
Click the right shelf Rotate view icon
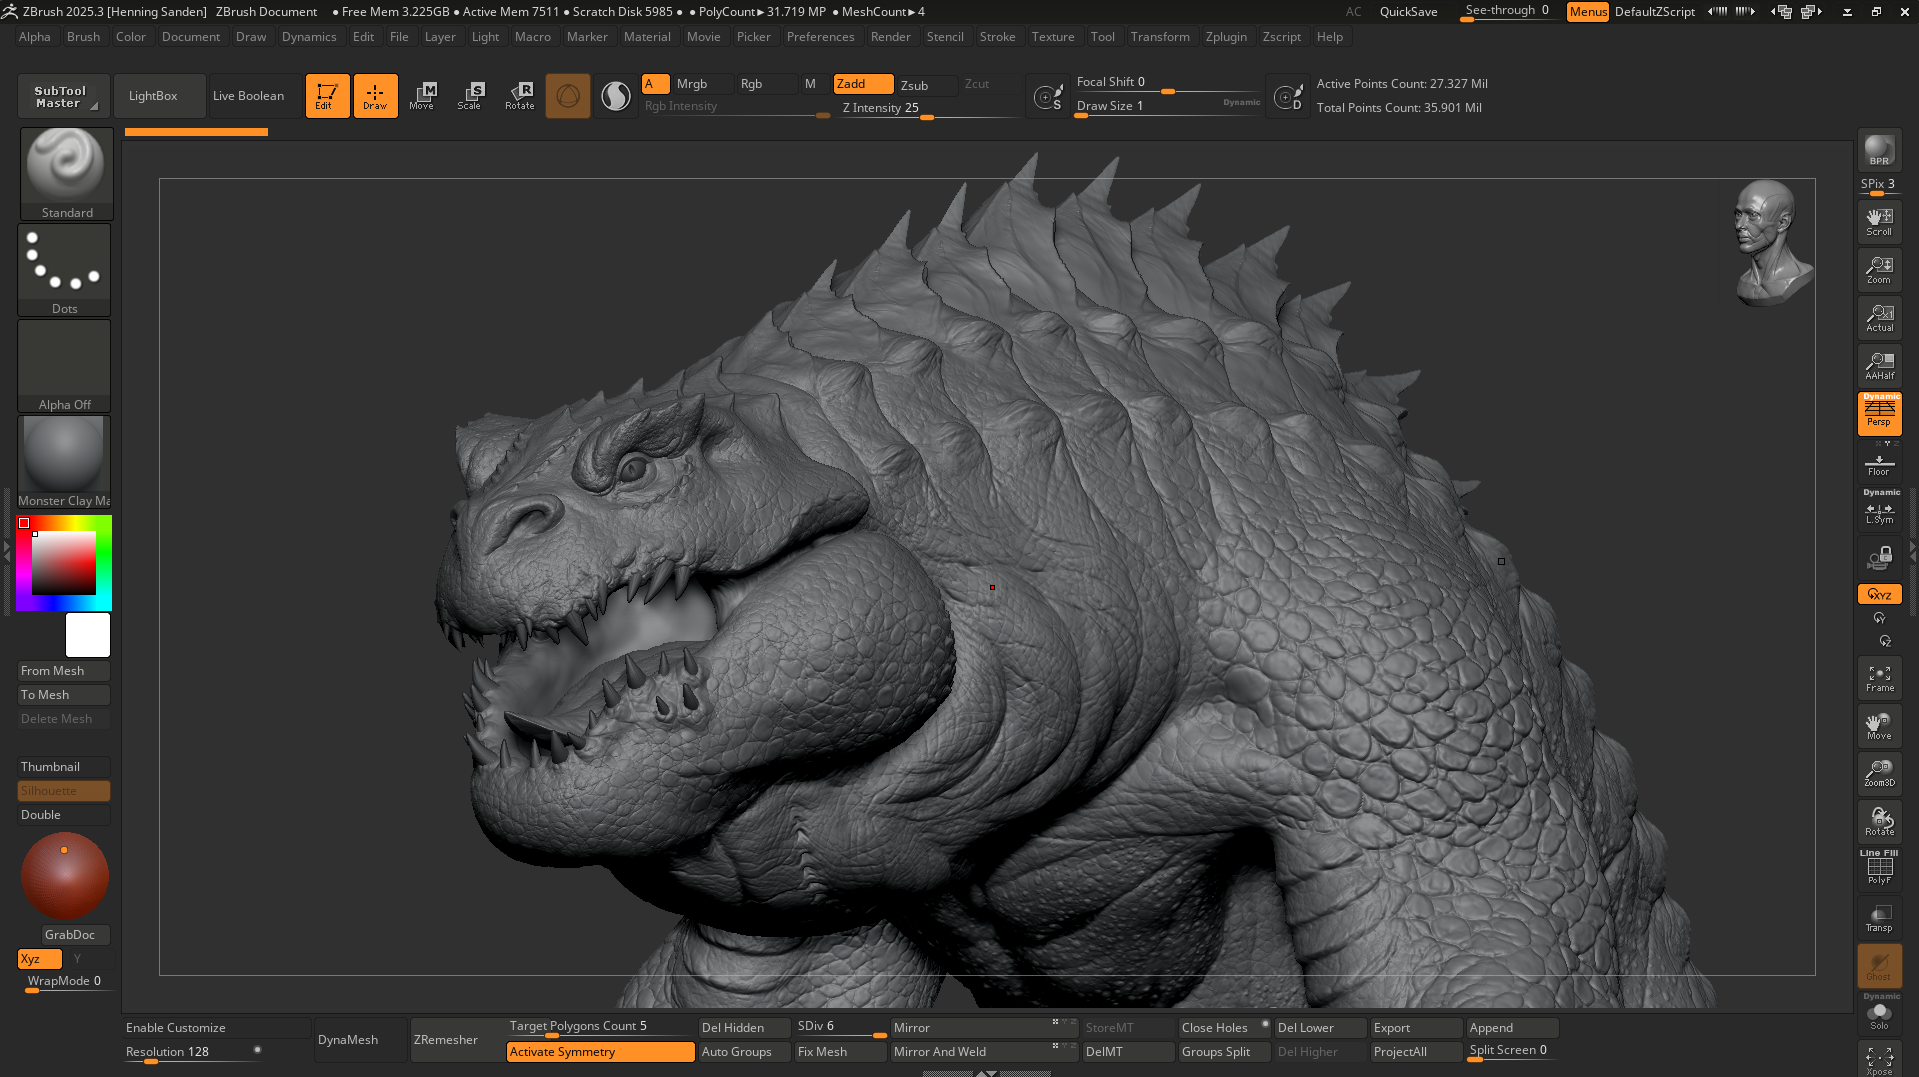(1879, 822)
